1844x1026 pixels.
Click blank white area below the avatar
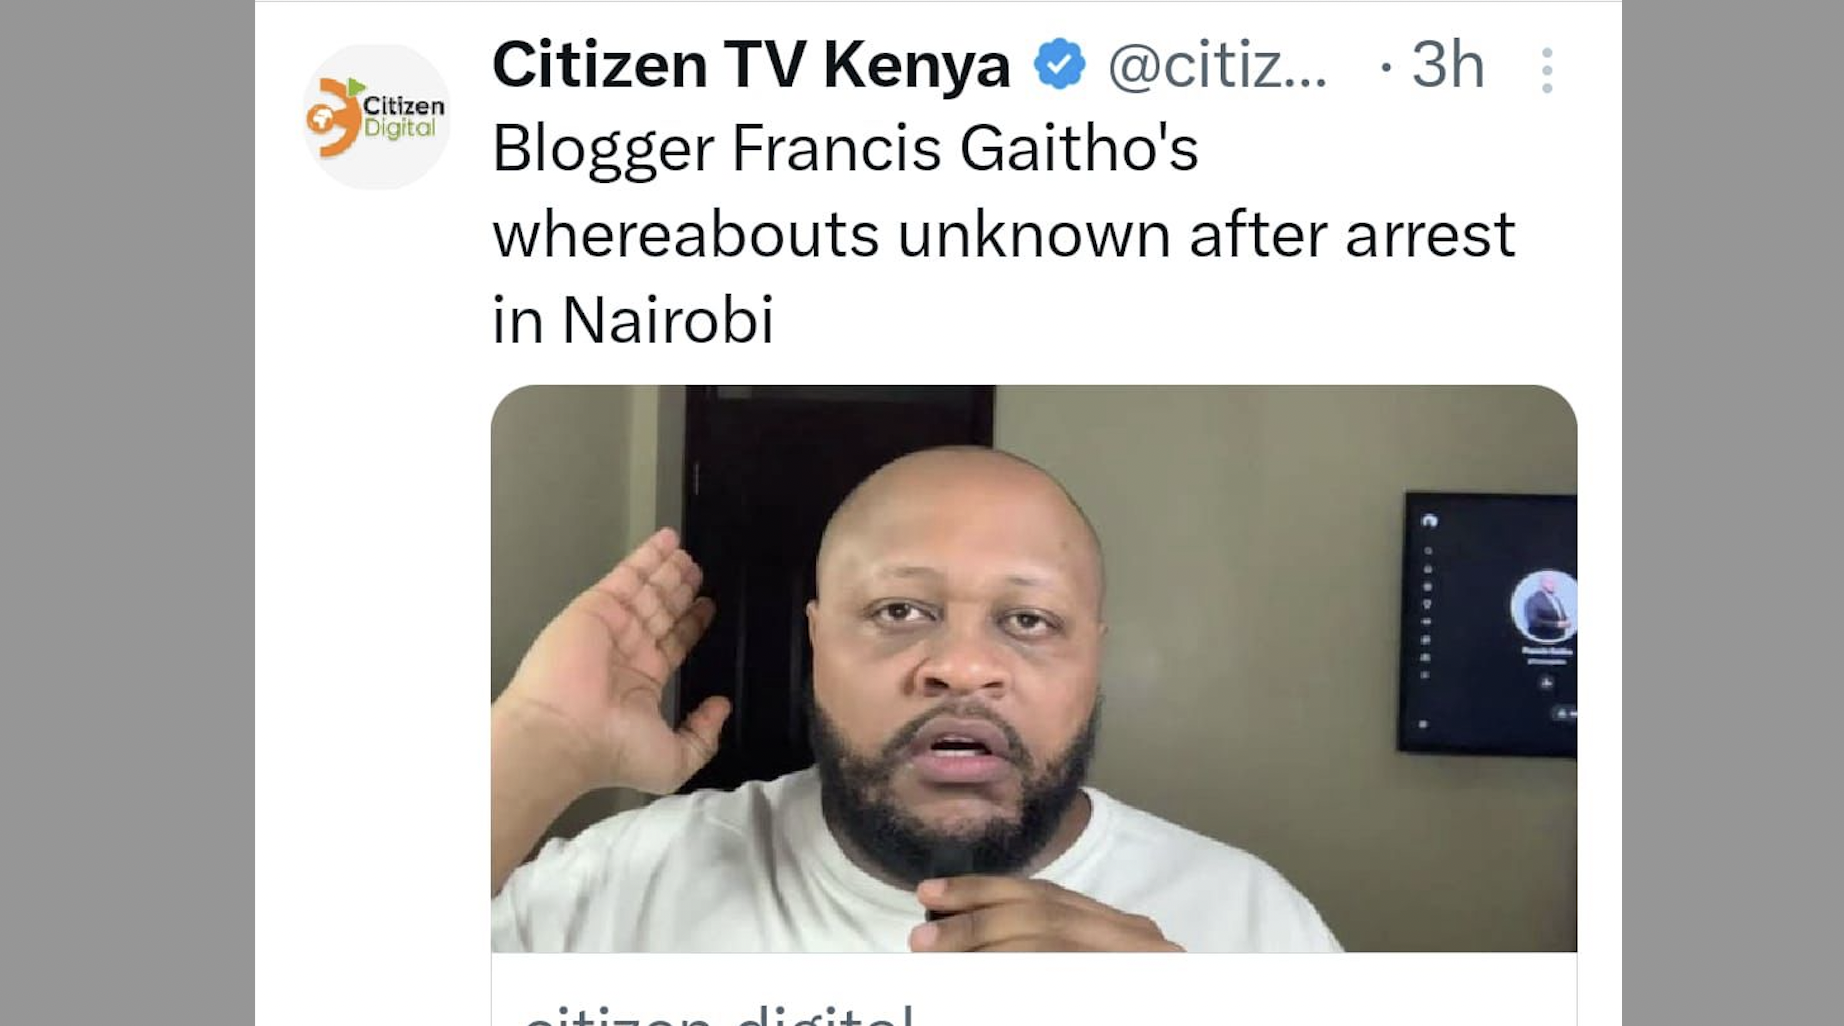[x=375, y=600]
